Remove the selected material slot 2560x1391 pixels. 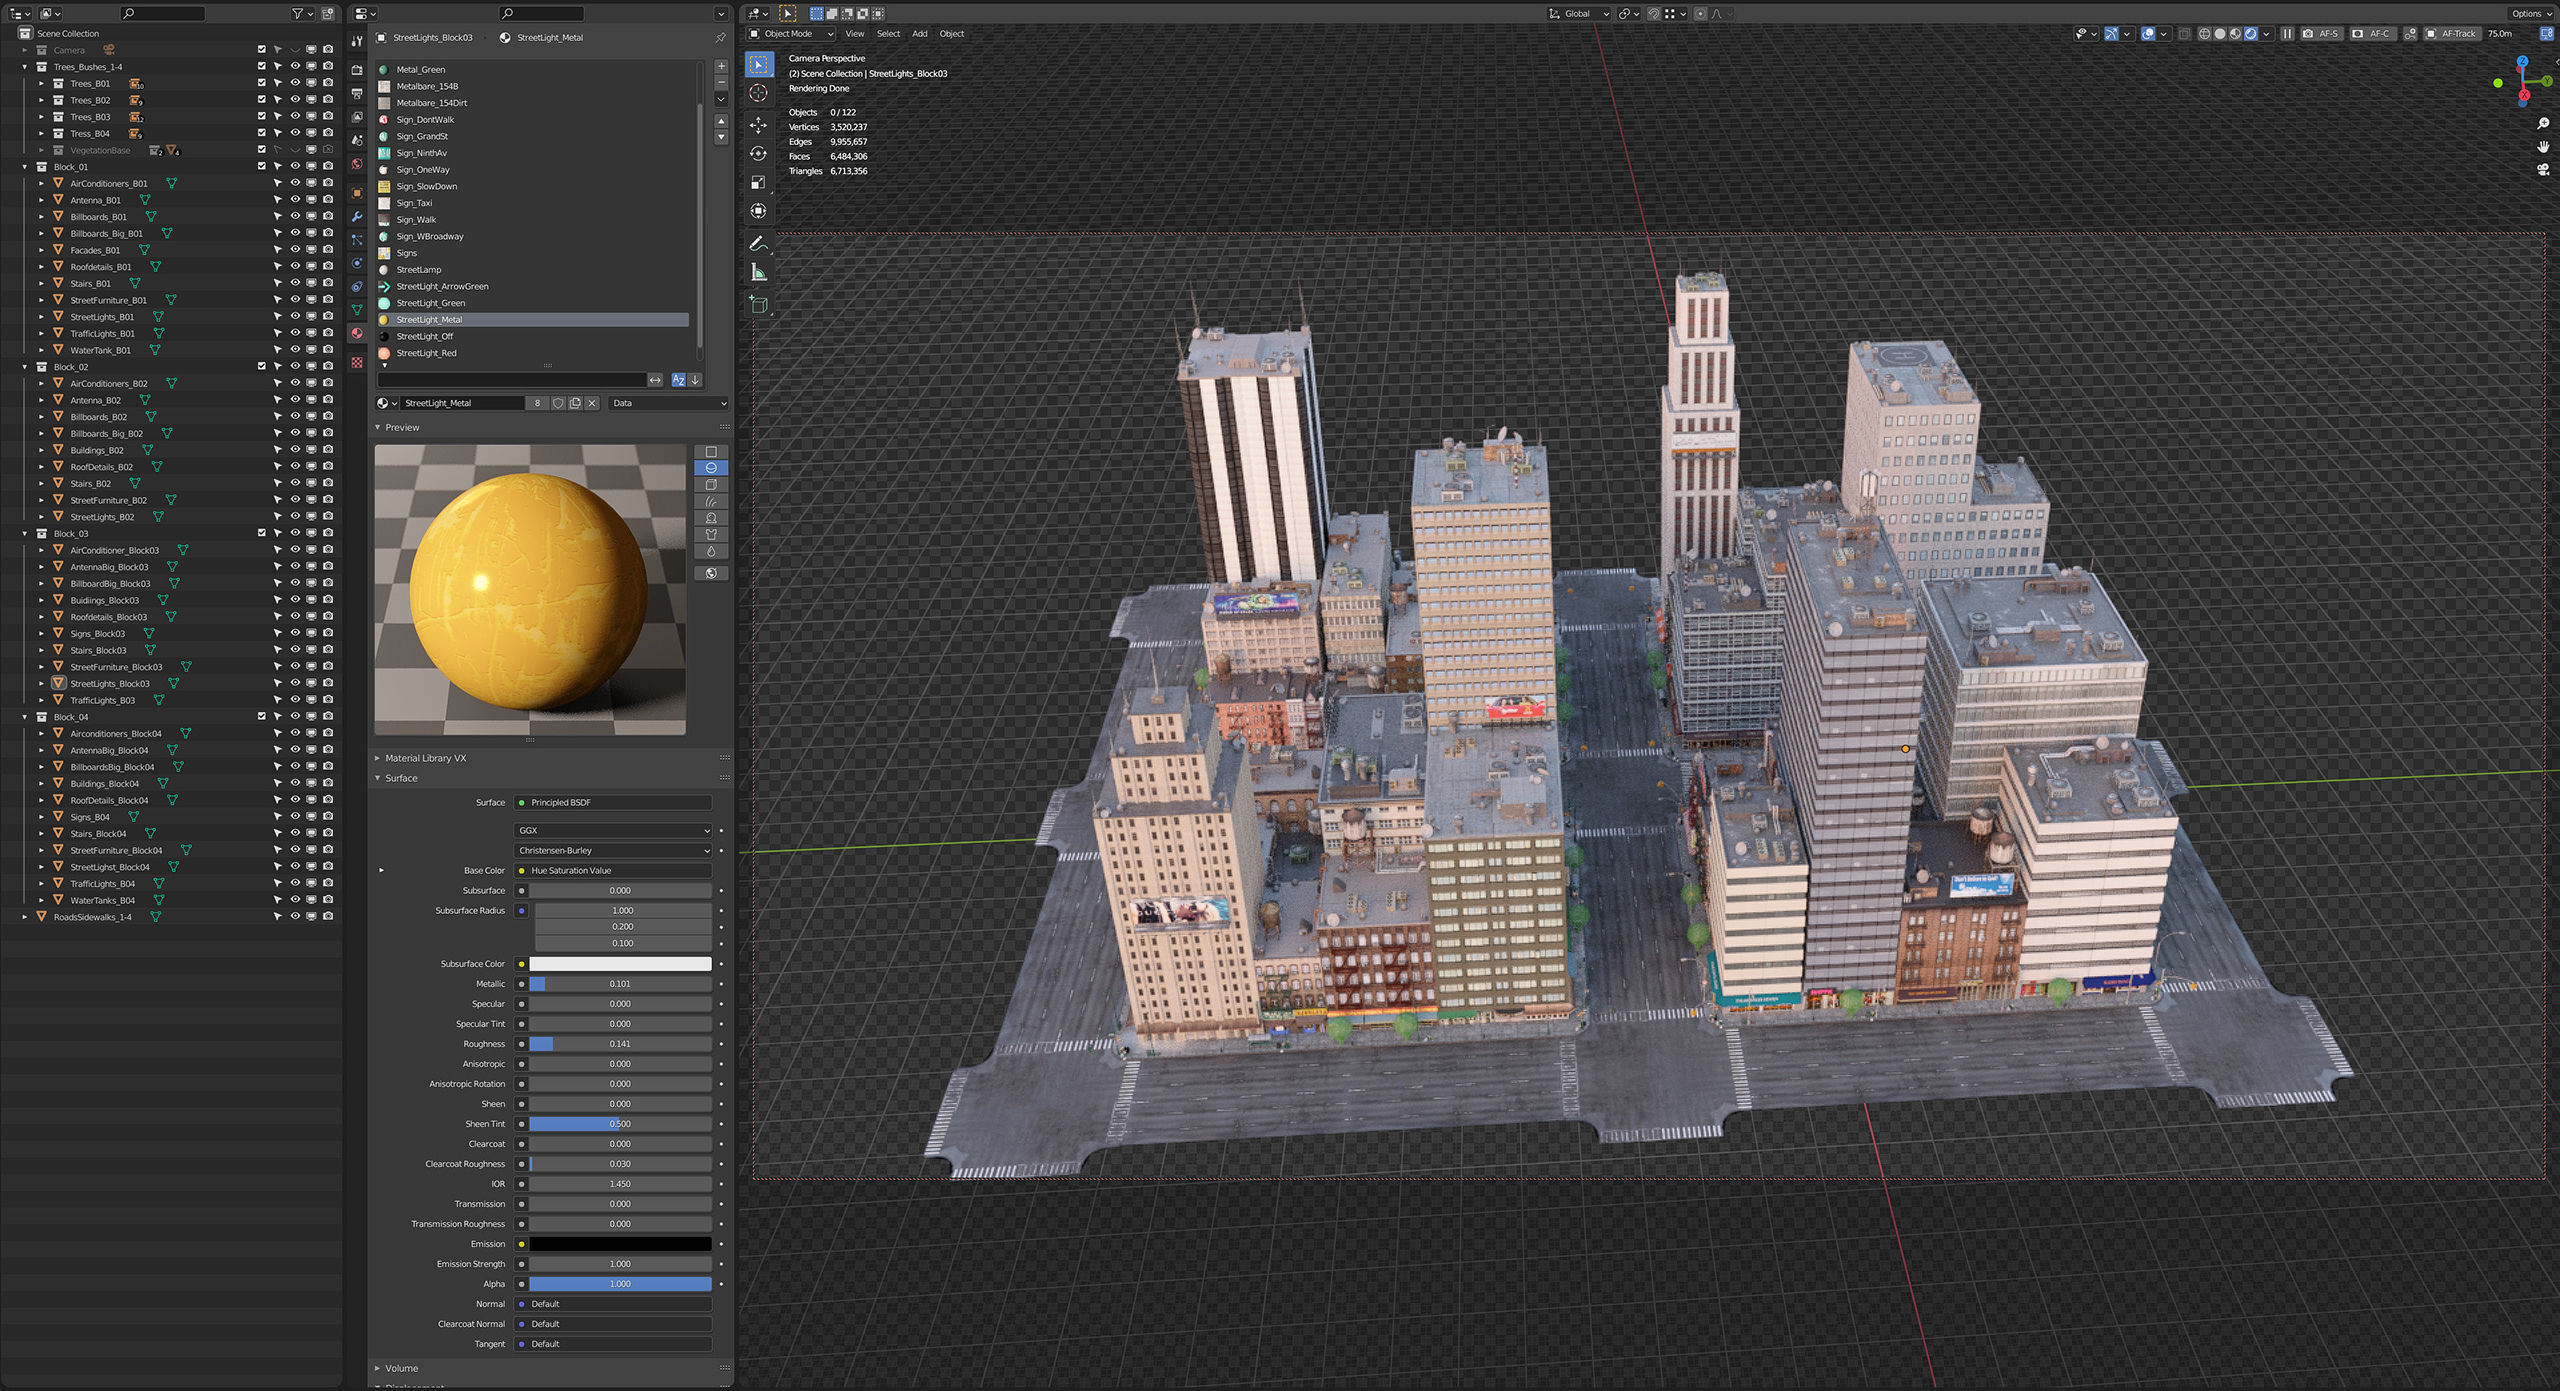click(x=721, y=82)
